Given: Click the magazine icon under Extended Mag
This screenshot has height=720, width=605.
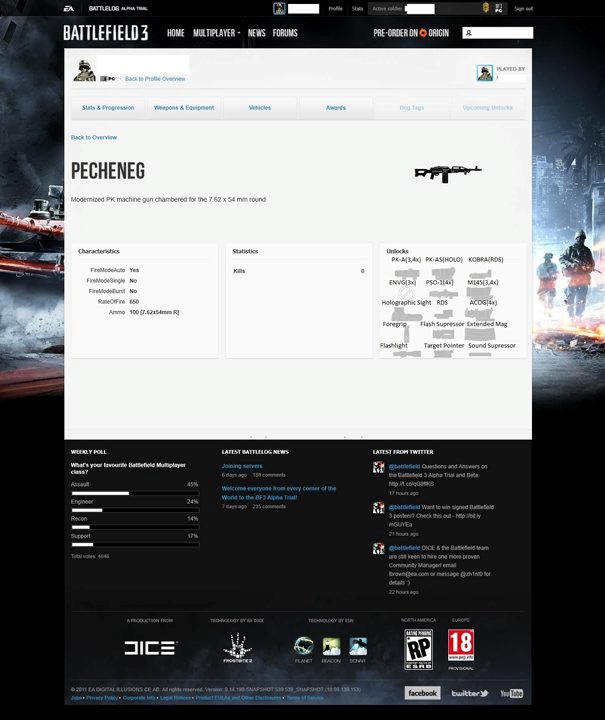Looking at the screenshot, I should (480, 334).
